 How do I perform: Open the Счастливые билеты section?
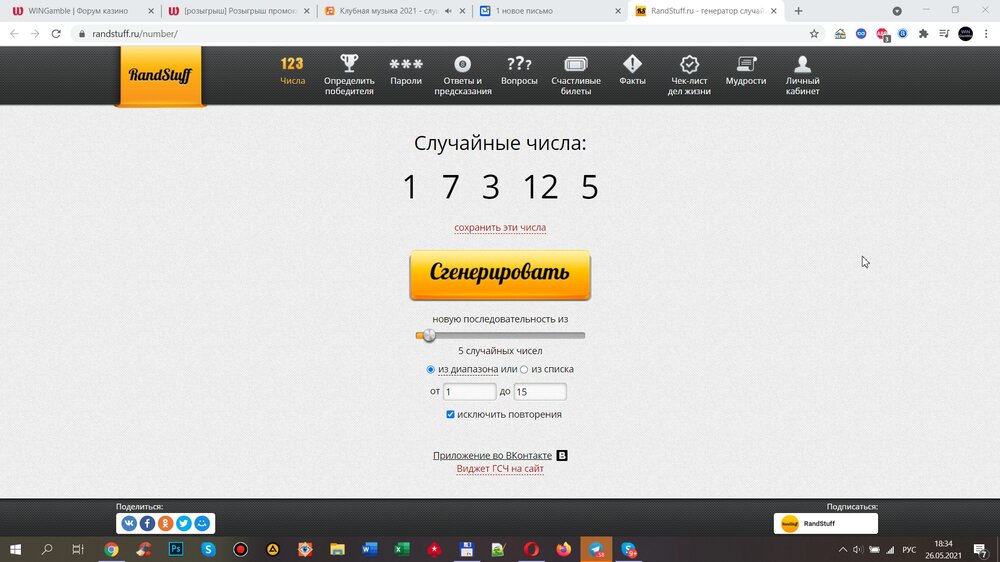pyautogui.click(x=576, y=74)
